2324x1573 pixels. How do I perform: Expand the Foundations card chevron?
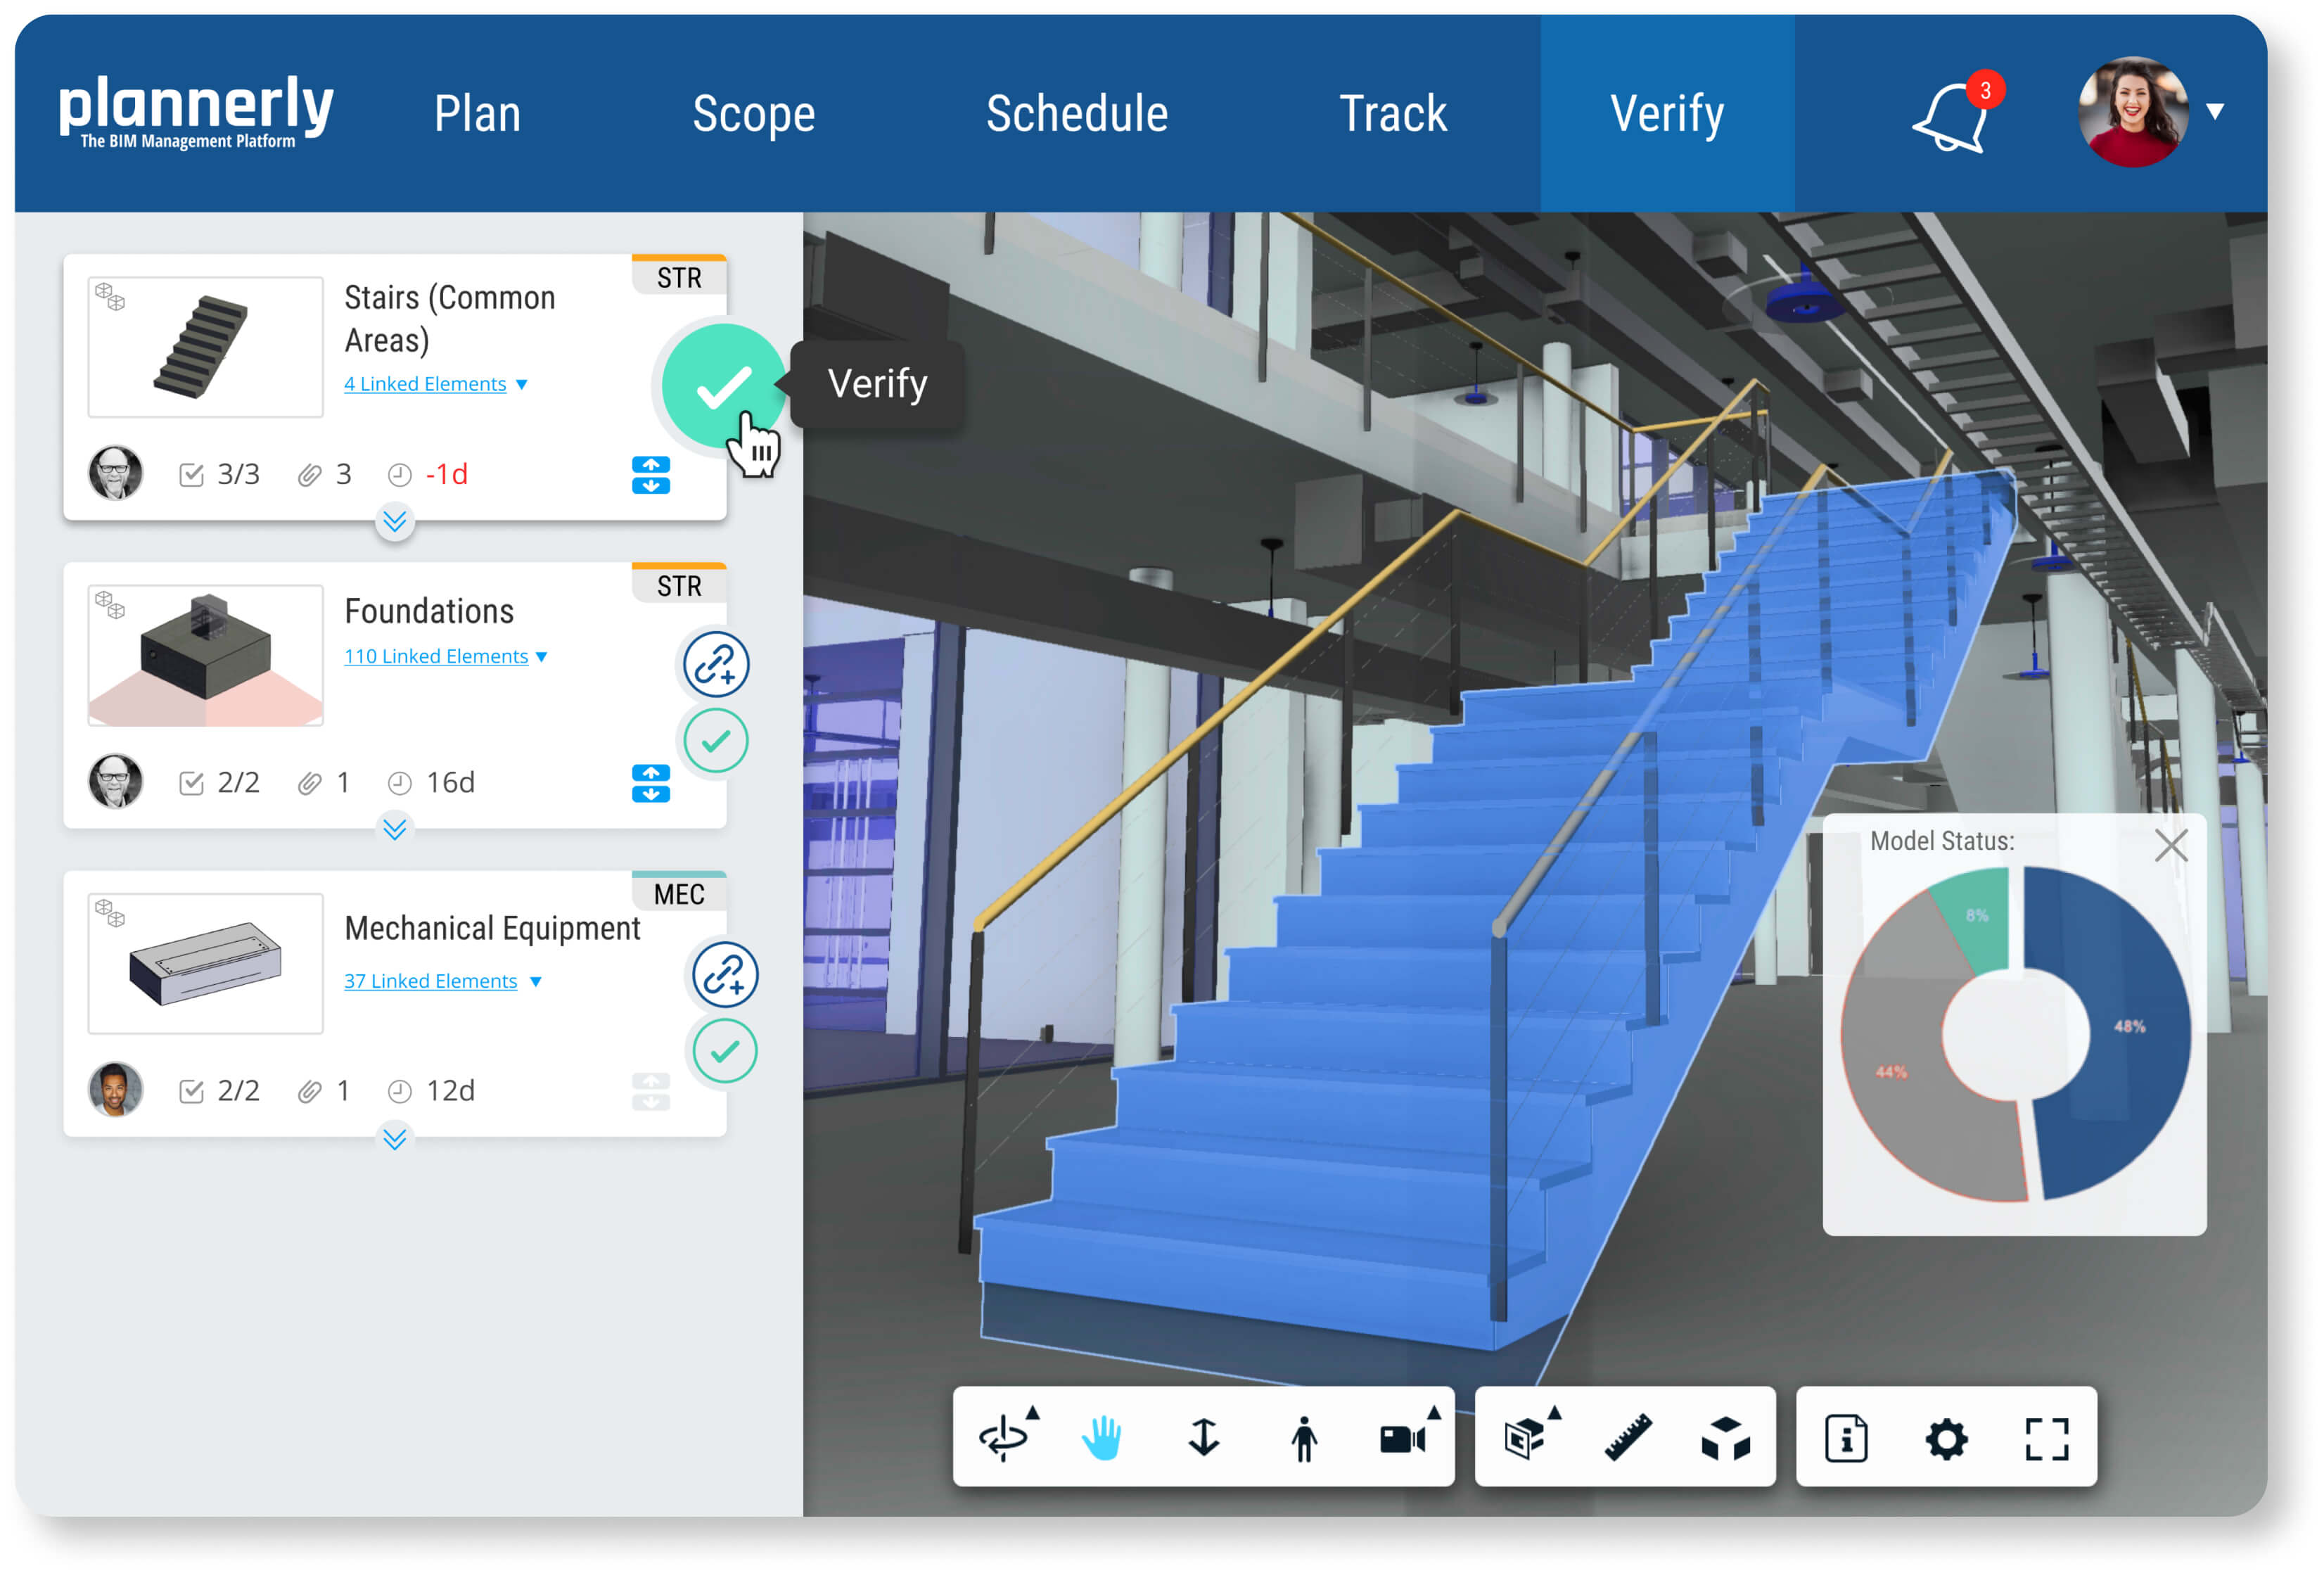click(395, 829)
